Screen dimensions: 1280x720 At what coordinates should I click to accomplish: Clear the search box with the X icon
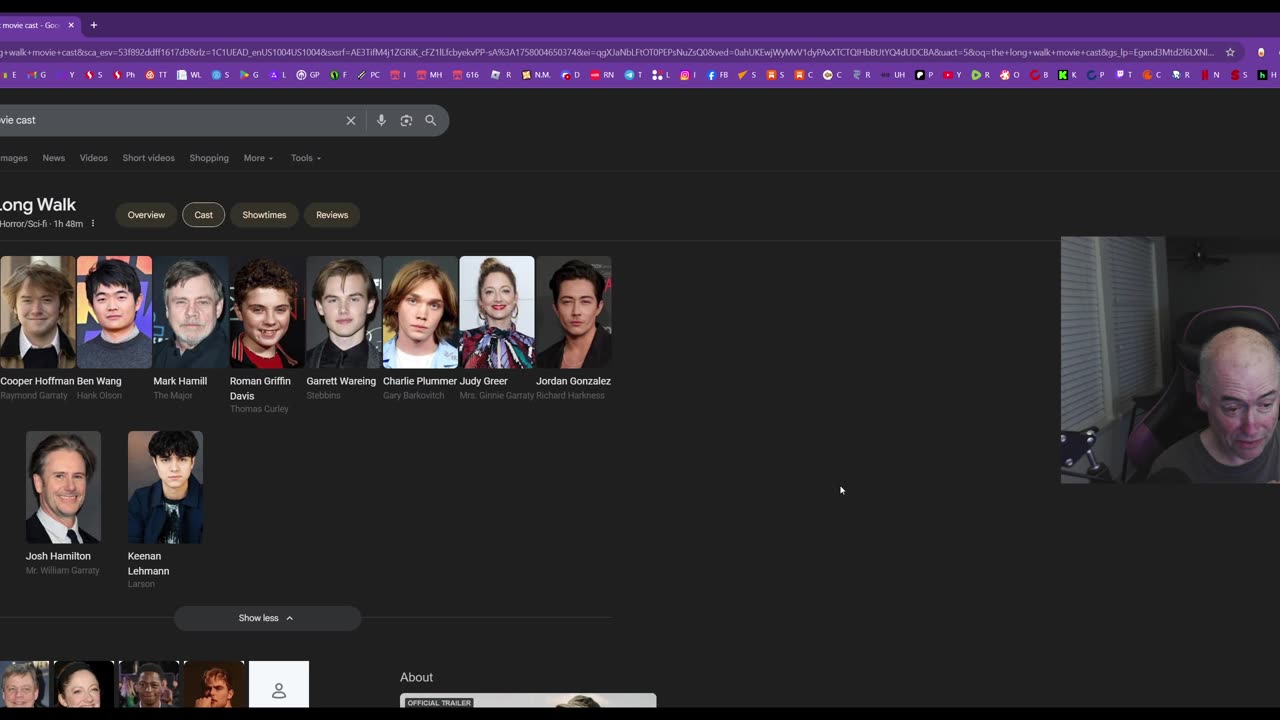pyautogui.click(x=351, y=120)
